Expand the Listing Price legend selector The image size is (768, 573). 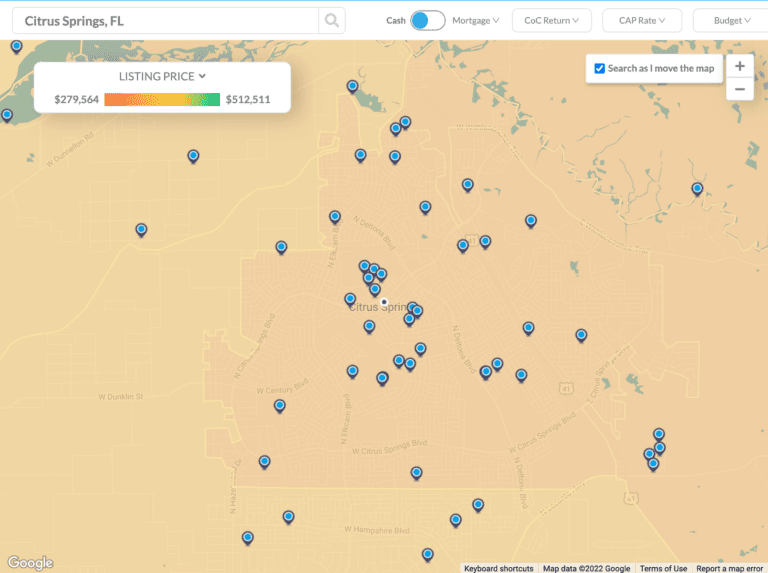point(161,76)
